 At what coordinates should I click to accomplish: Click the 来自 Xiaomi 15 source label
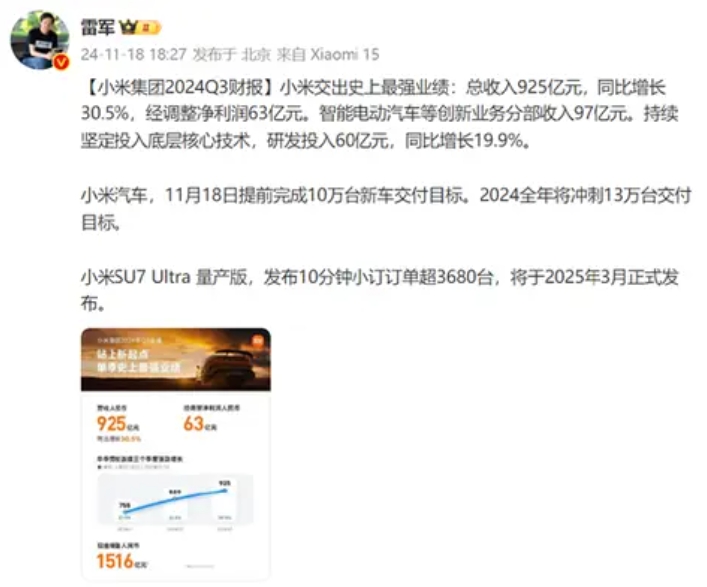coord(328,55)
